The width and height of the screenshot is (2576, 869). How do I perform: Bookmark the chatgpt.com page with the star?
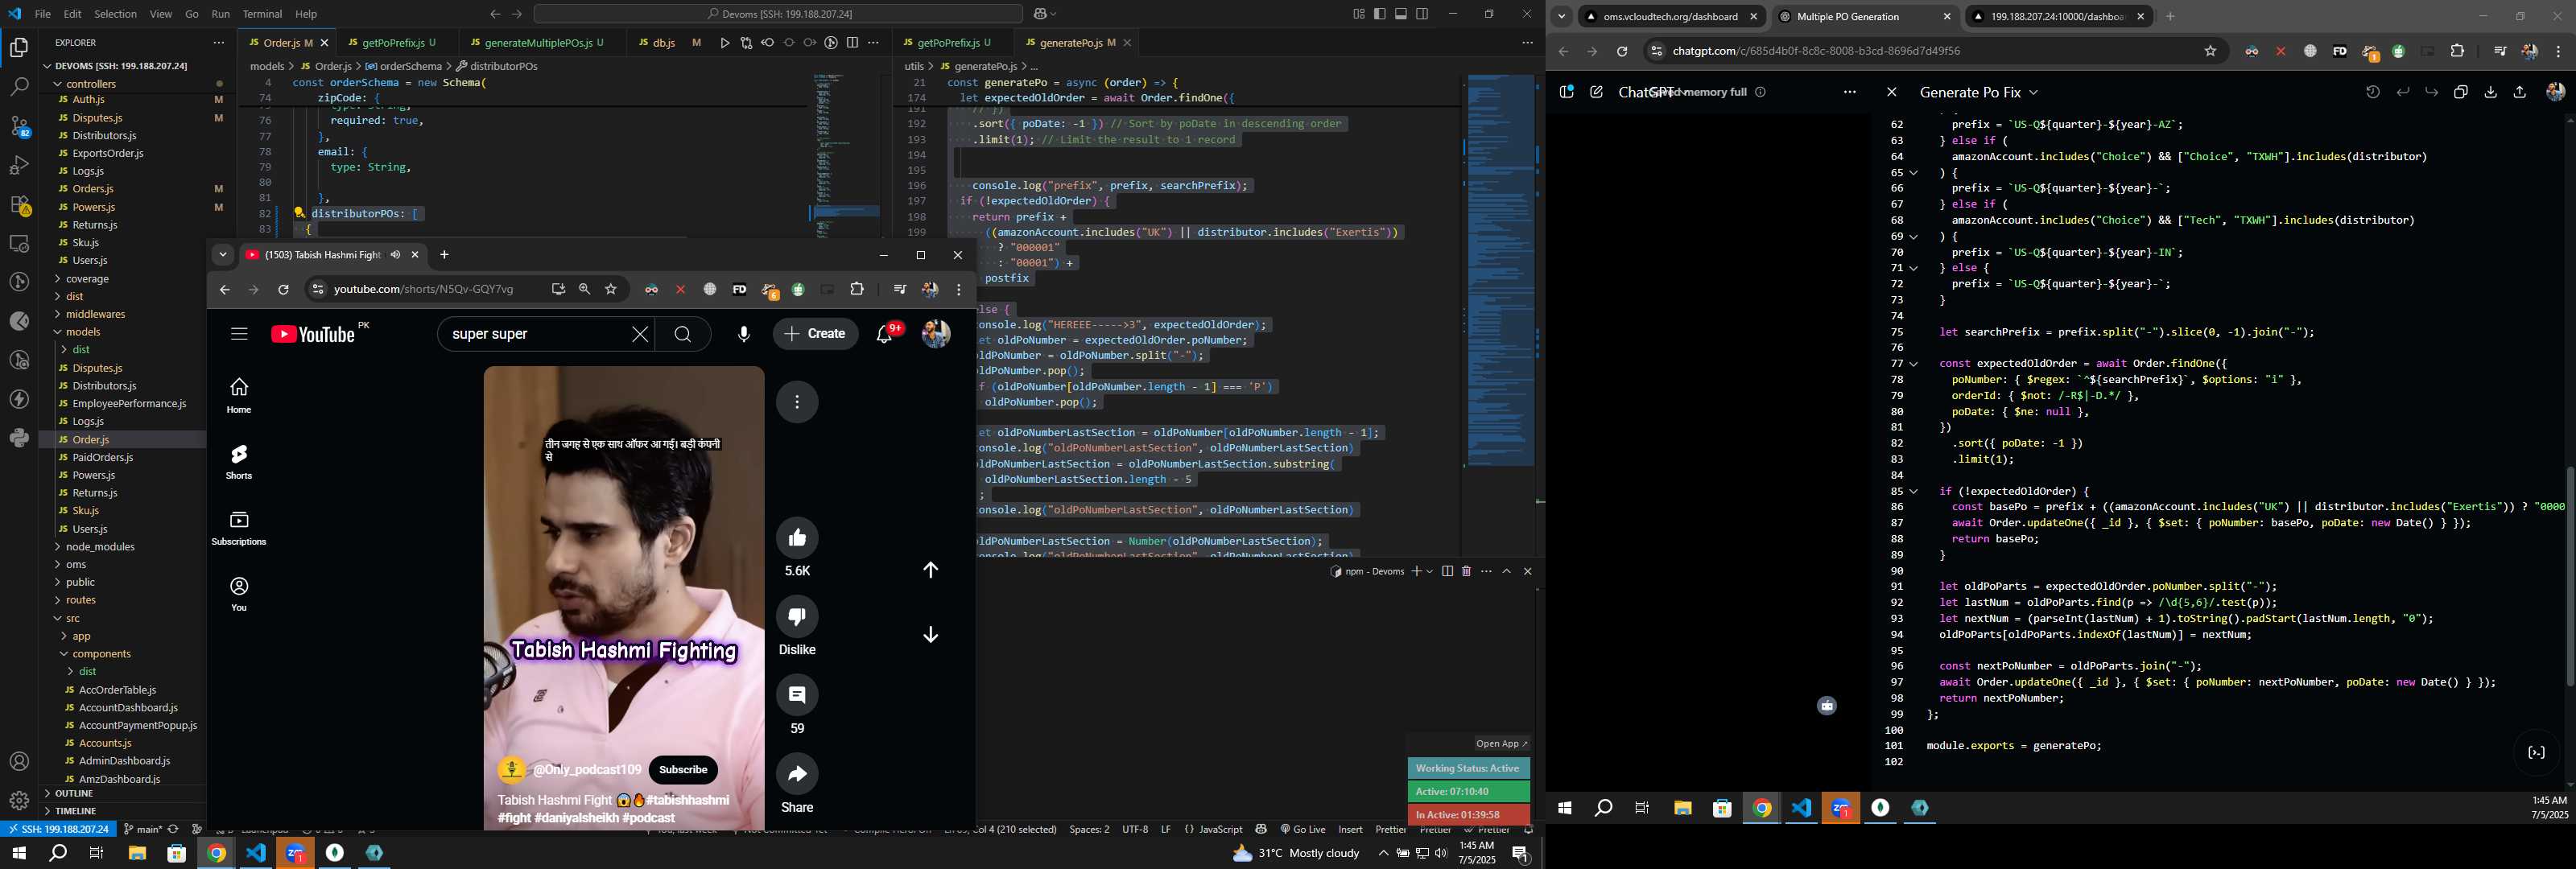click(x=2210, y=51)
